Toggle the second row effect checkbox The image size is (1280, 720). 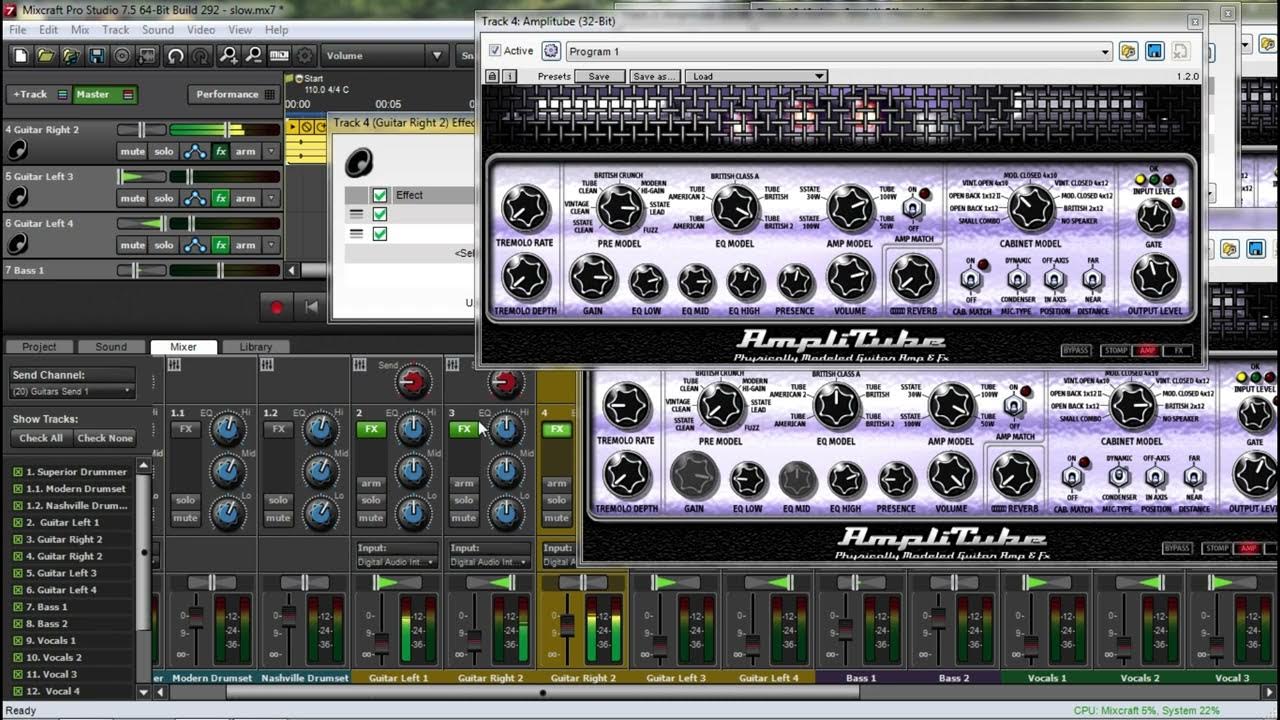(x=380, y=214)
